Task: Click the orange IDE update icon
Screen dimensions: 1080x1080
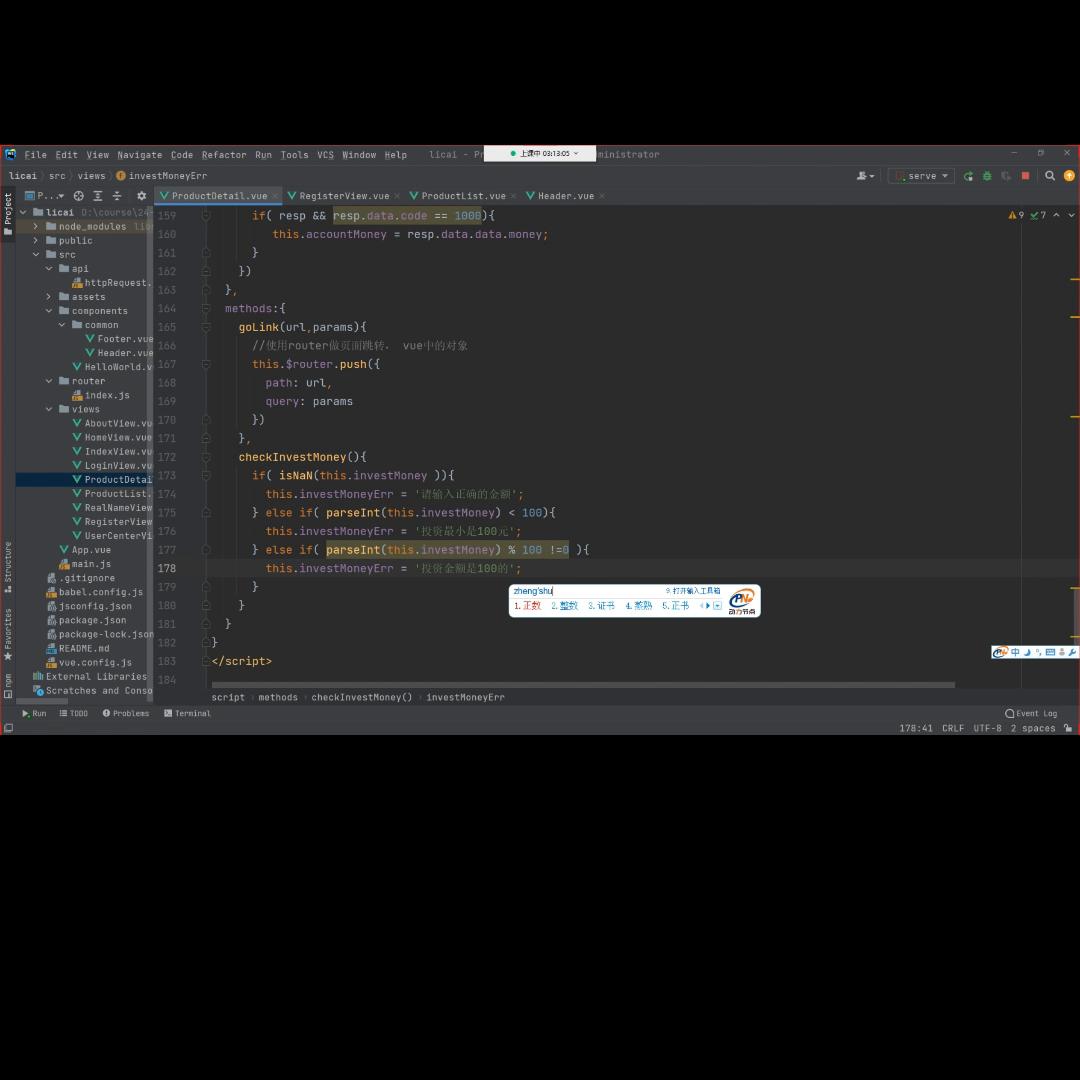Action: coord(1069,176)
